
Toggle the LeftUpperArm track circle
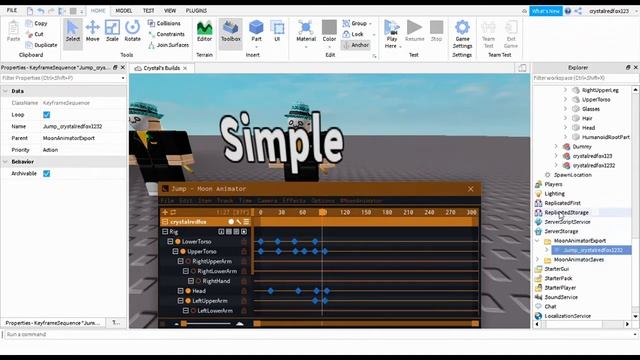click(x=188, y=301)
